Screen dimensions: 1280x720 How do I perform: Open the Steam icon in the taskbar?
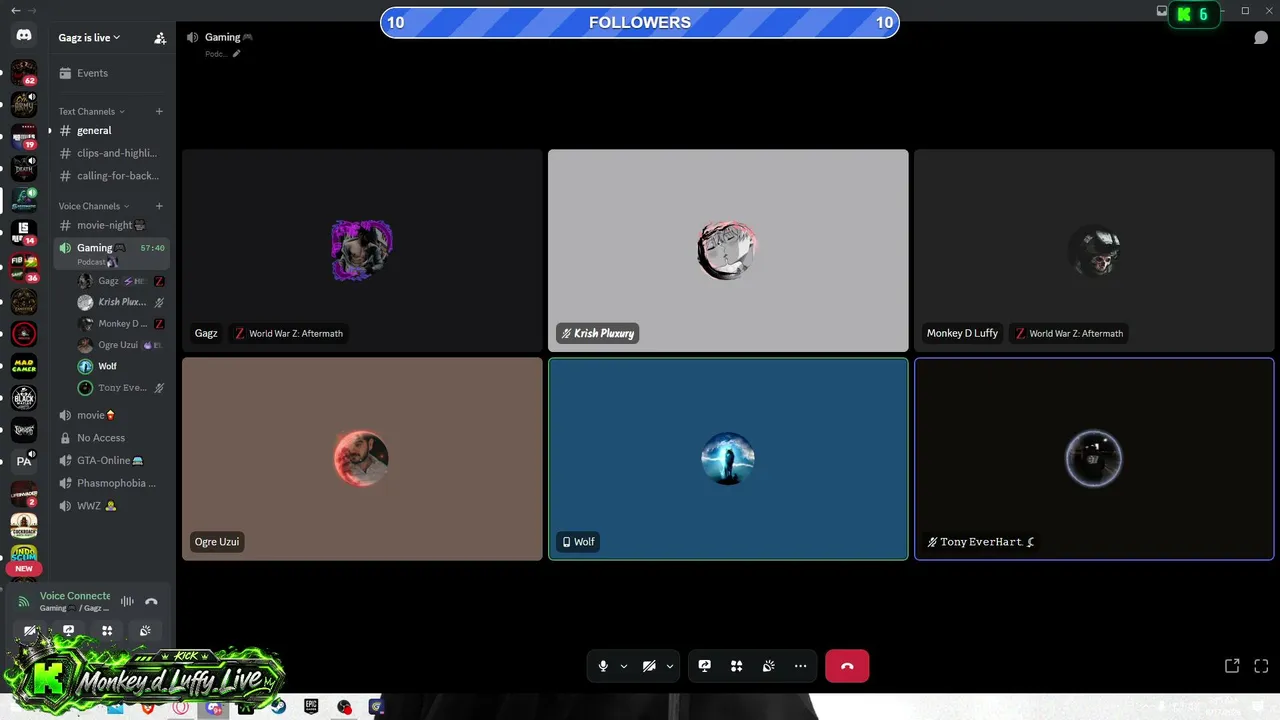pyautogui.click(x=278, y=707)
